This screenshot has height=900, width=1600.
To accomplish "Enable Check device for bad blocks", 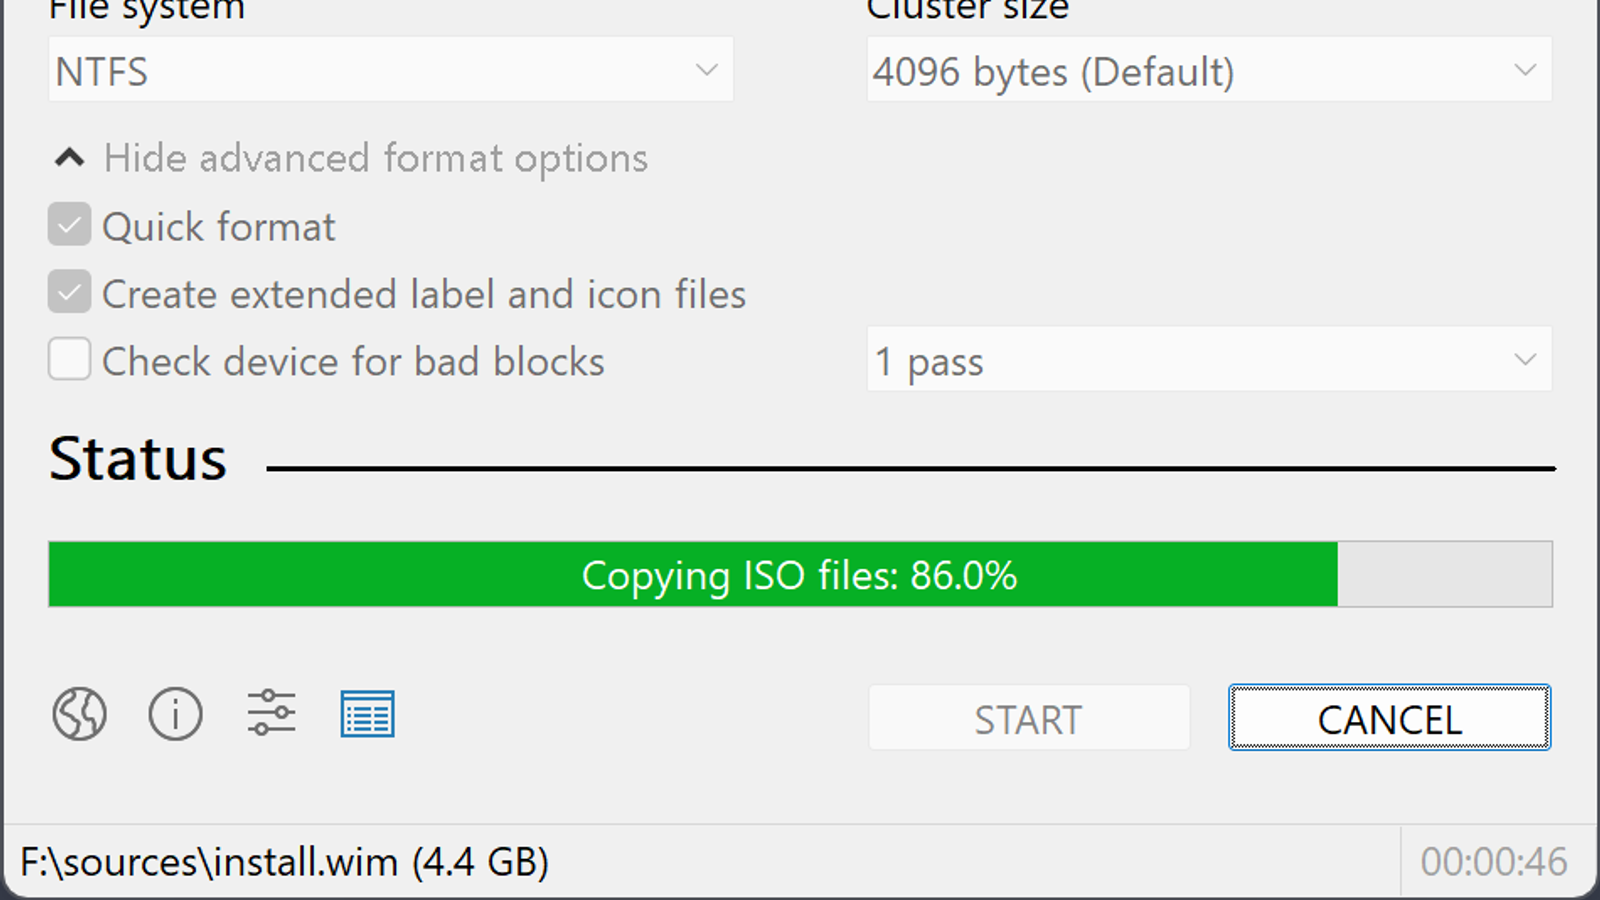I will 69,360.
